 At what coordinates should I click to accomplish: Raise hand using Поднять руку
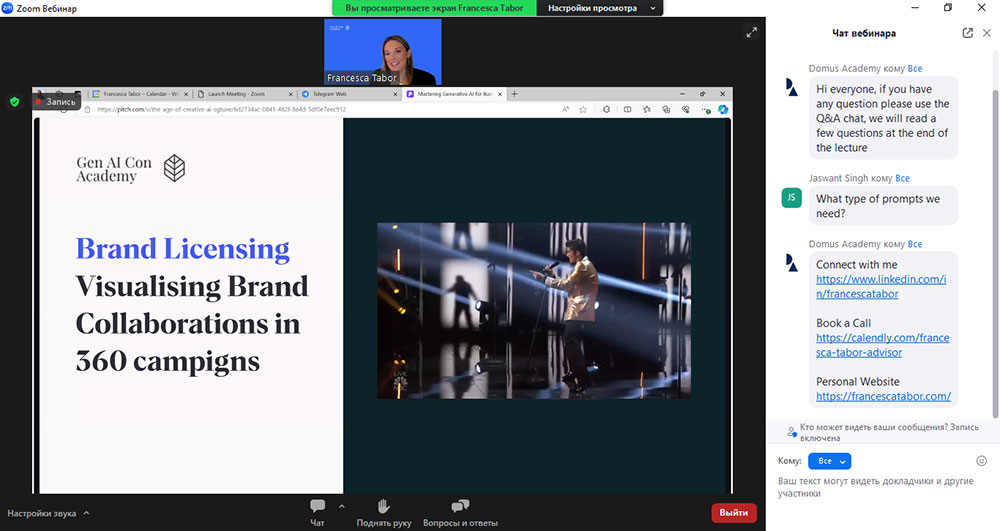pyautogui.click(x=383, y=513)
